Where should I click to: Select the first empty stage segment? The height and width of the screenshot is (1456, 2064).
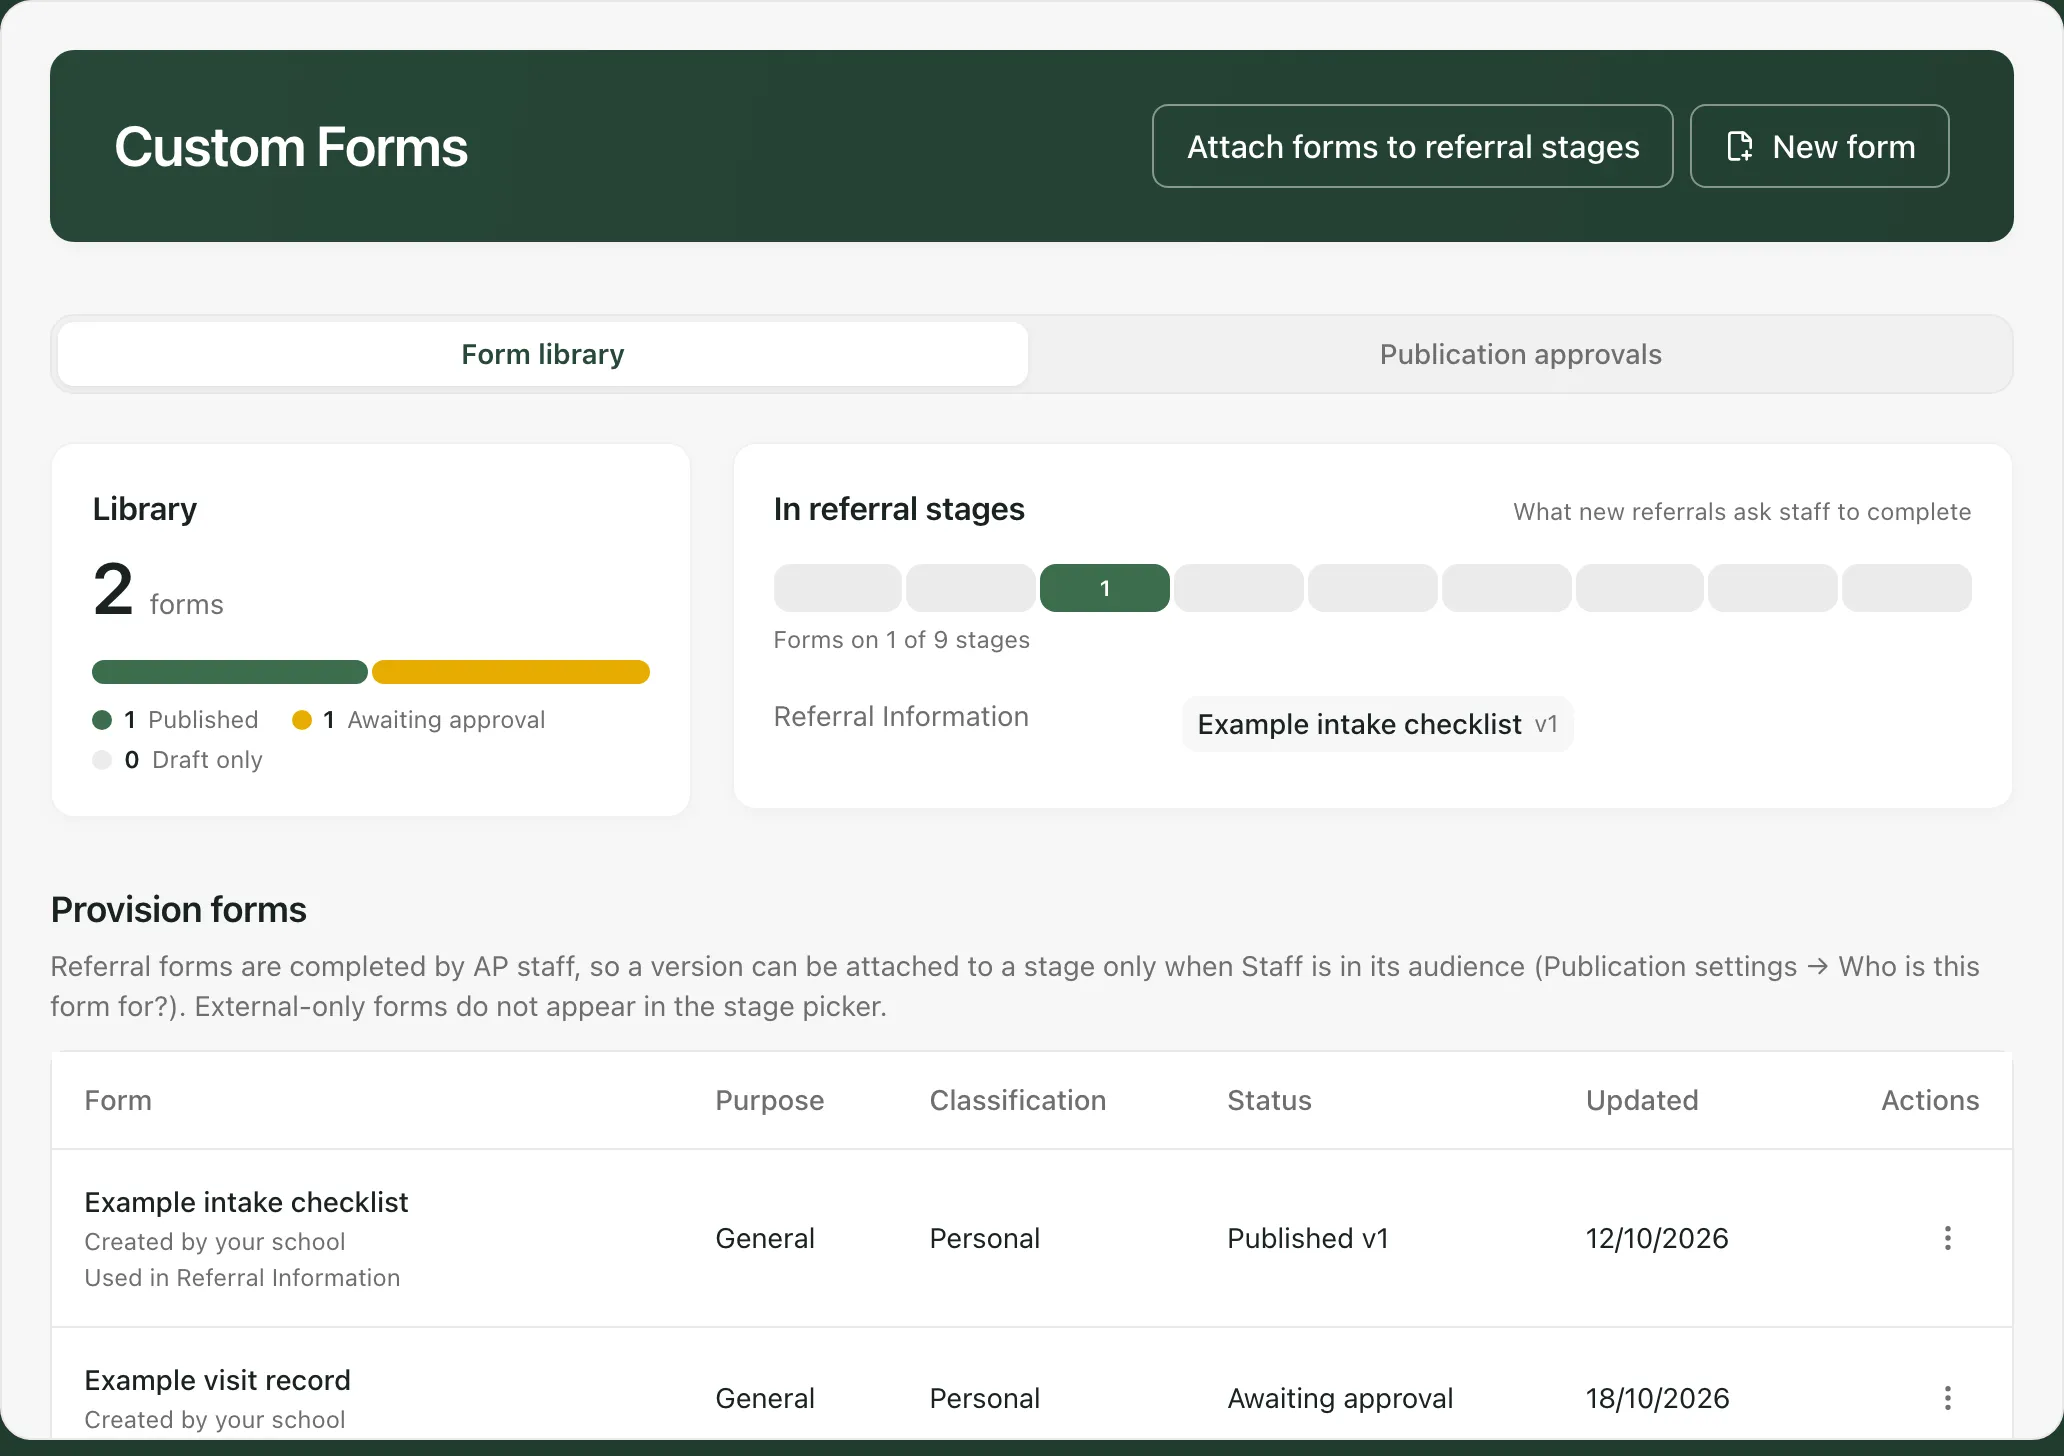click(x=838, y=588)
